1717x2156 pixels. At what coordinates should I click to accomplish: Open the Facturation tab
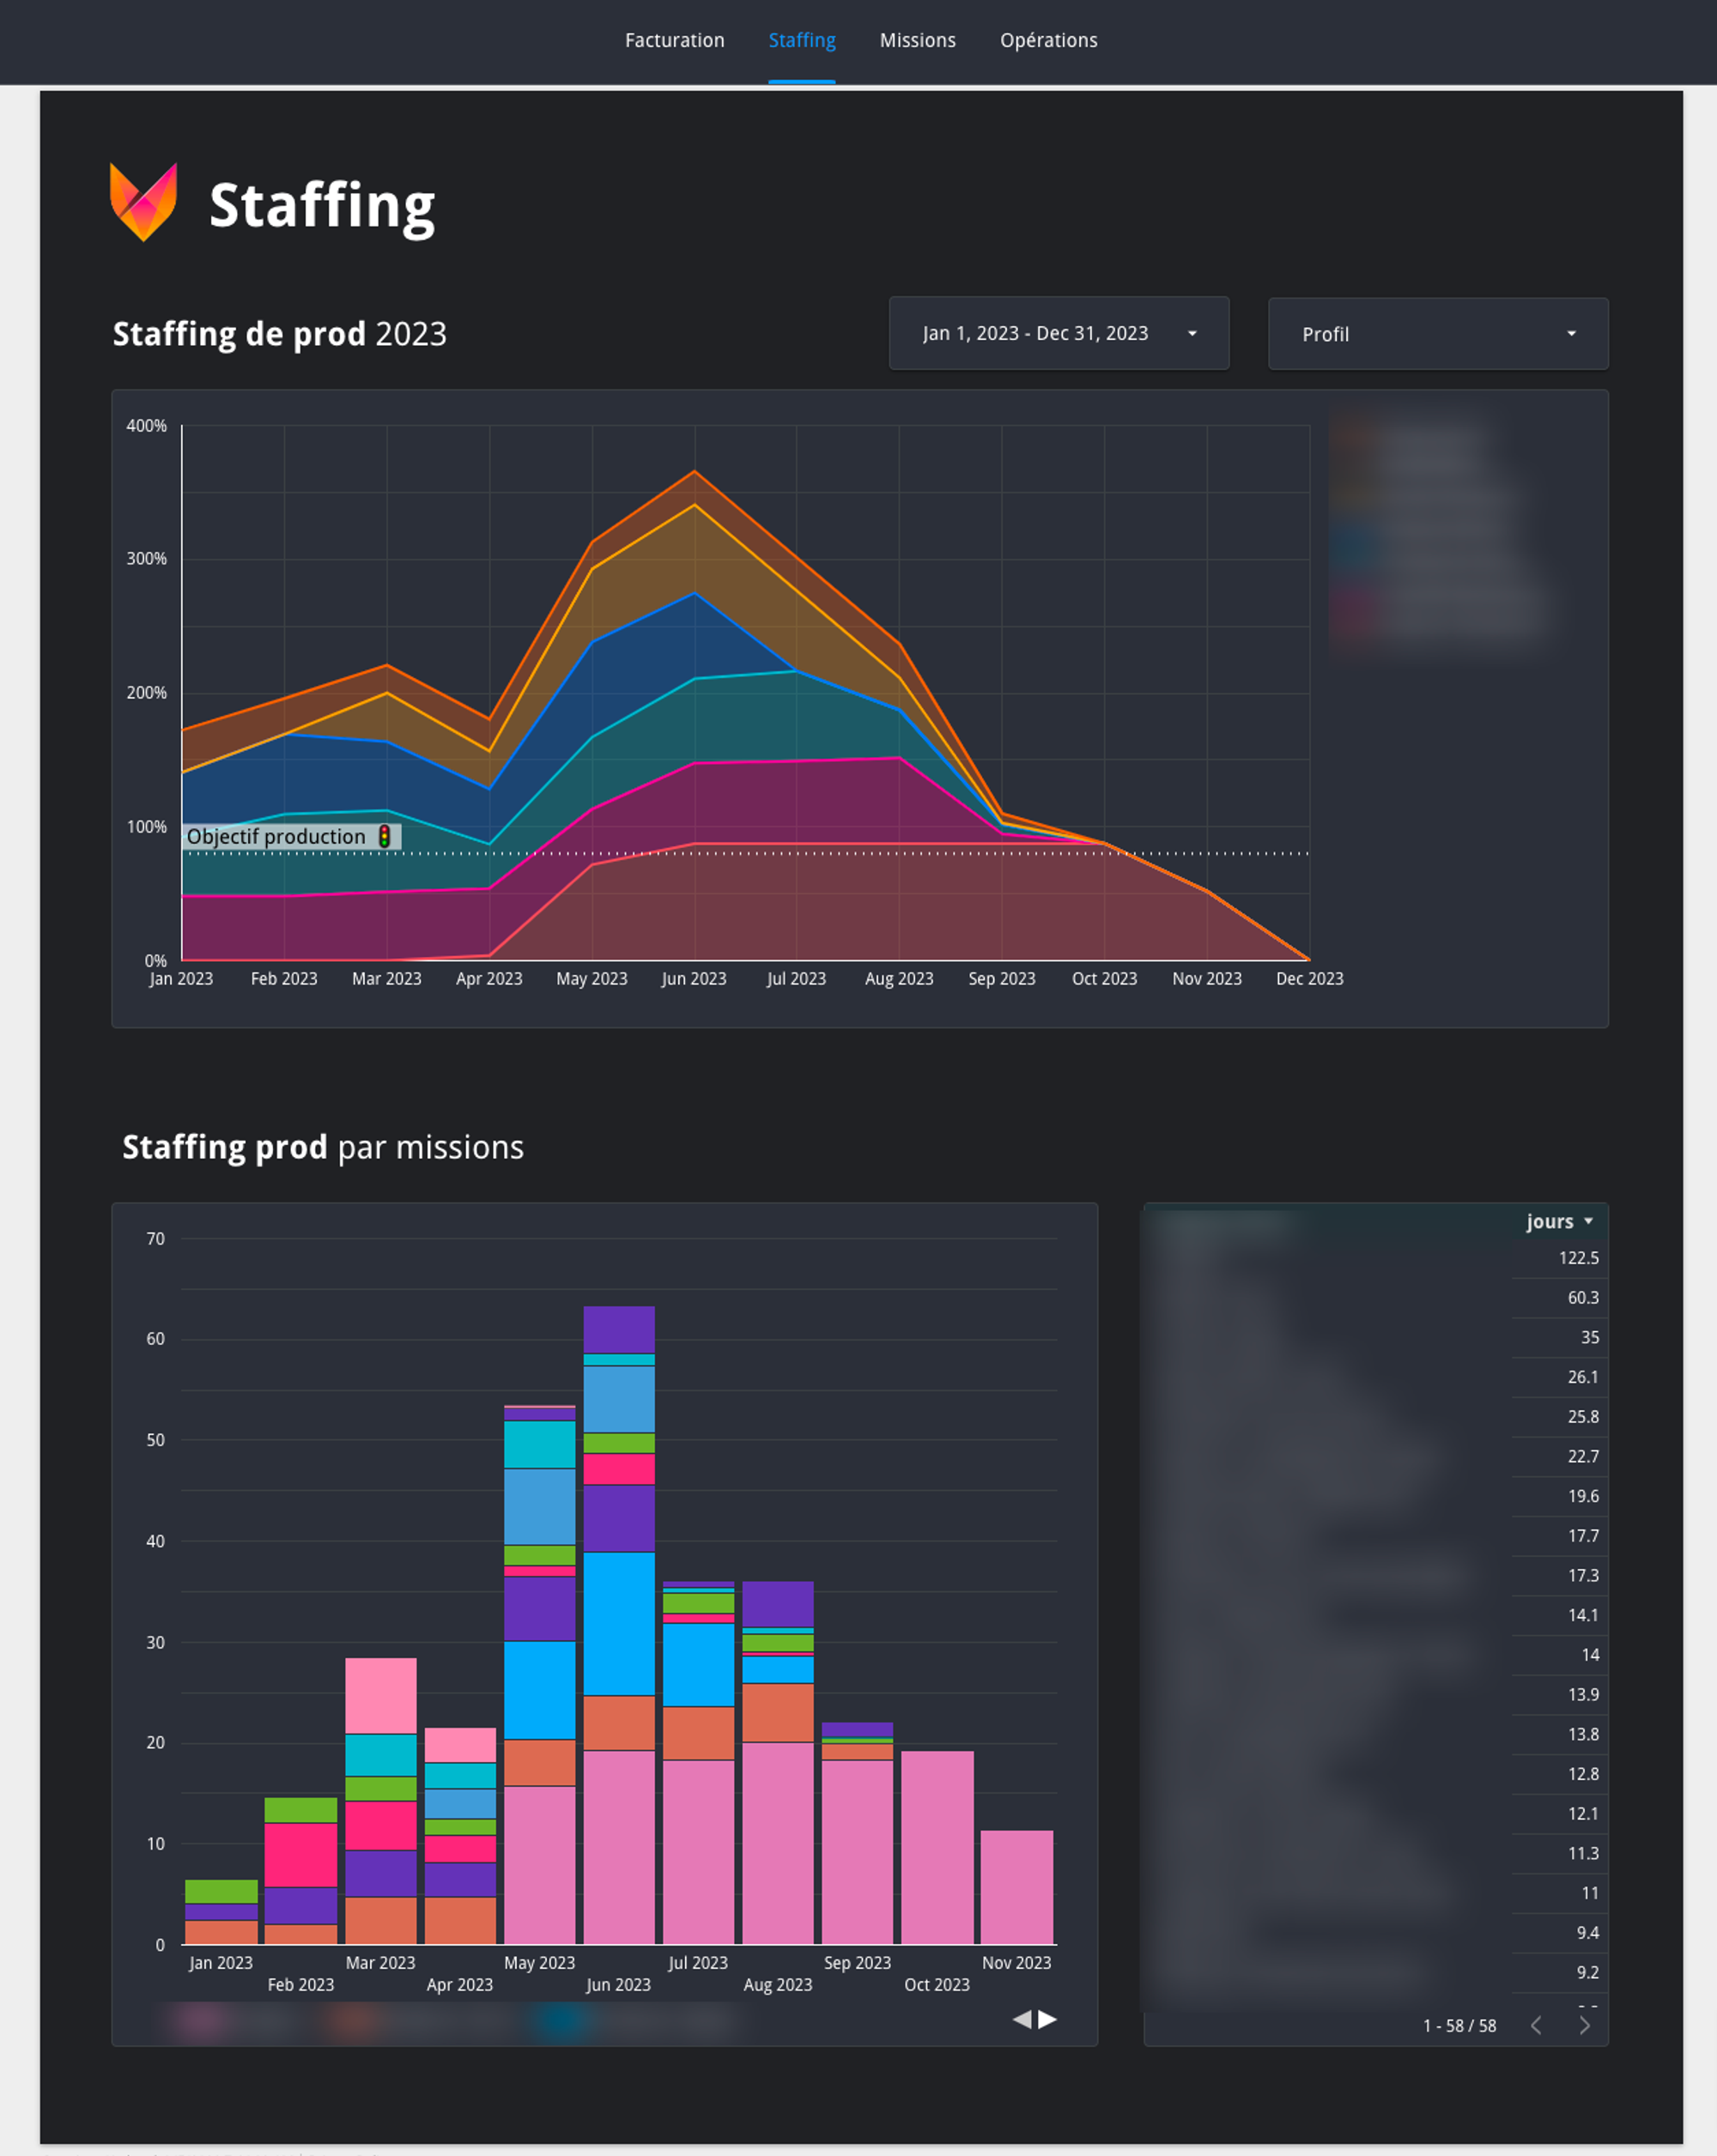[675, 40]
